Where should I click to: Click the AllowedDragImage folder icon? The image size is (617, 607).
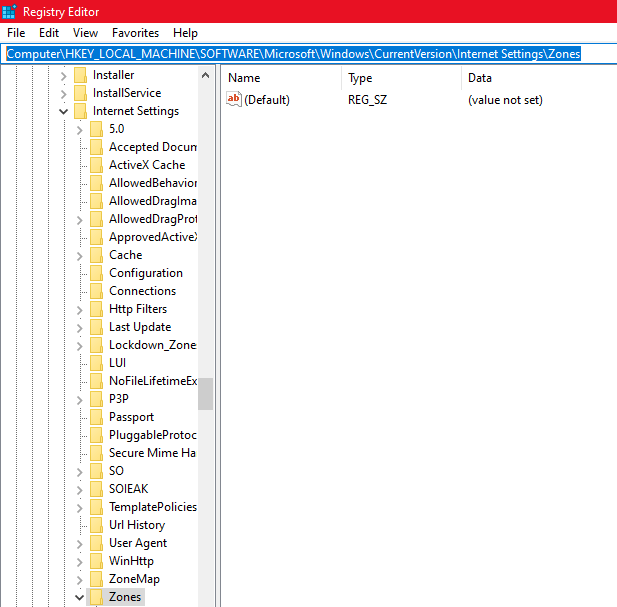click(96, 201)
